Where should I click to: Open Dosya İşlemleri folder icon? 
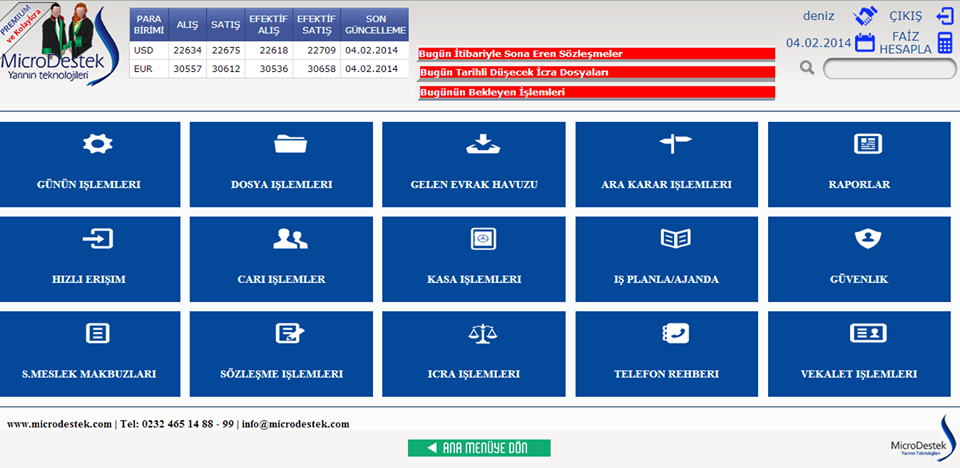click(x=290, y=144)
